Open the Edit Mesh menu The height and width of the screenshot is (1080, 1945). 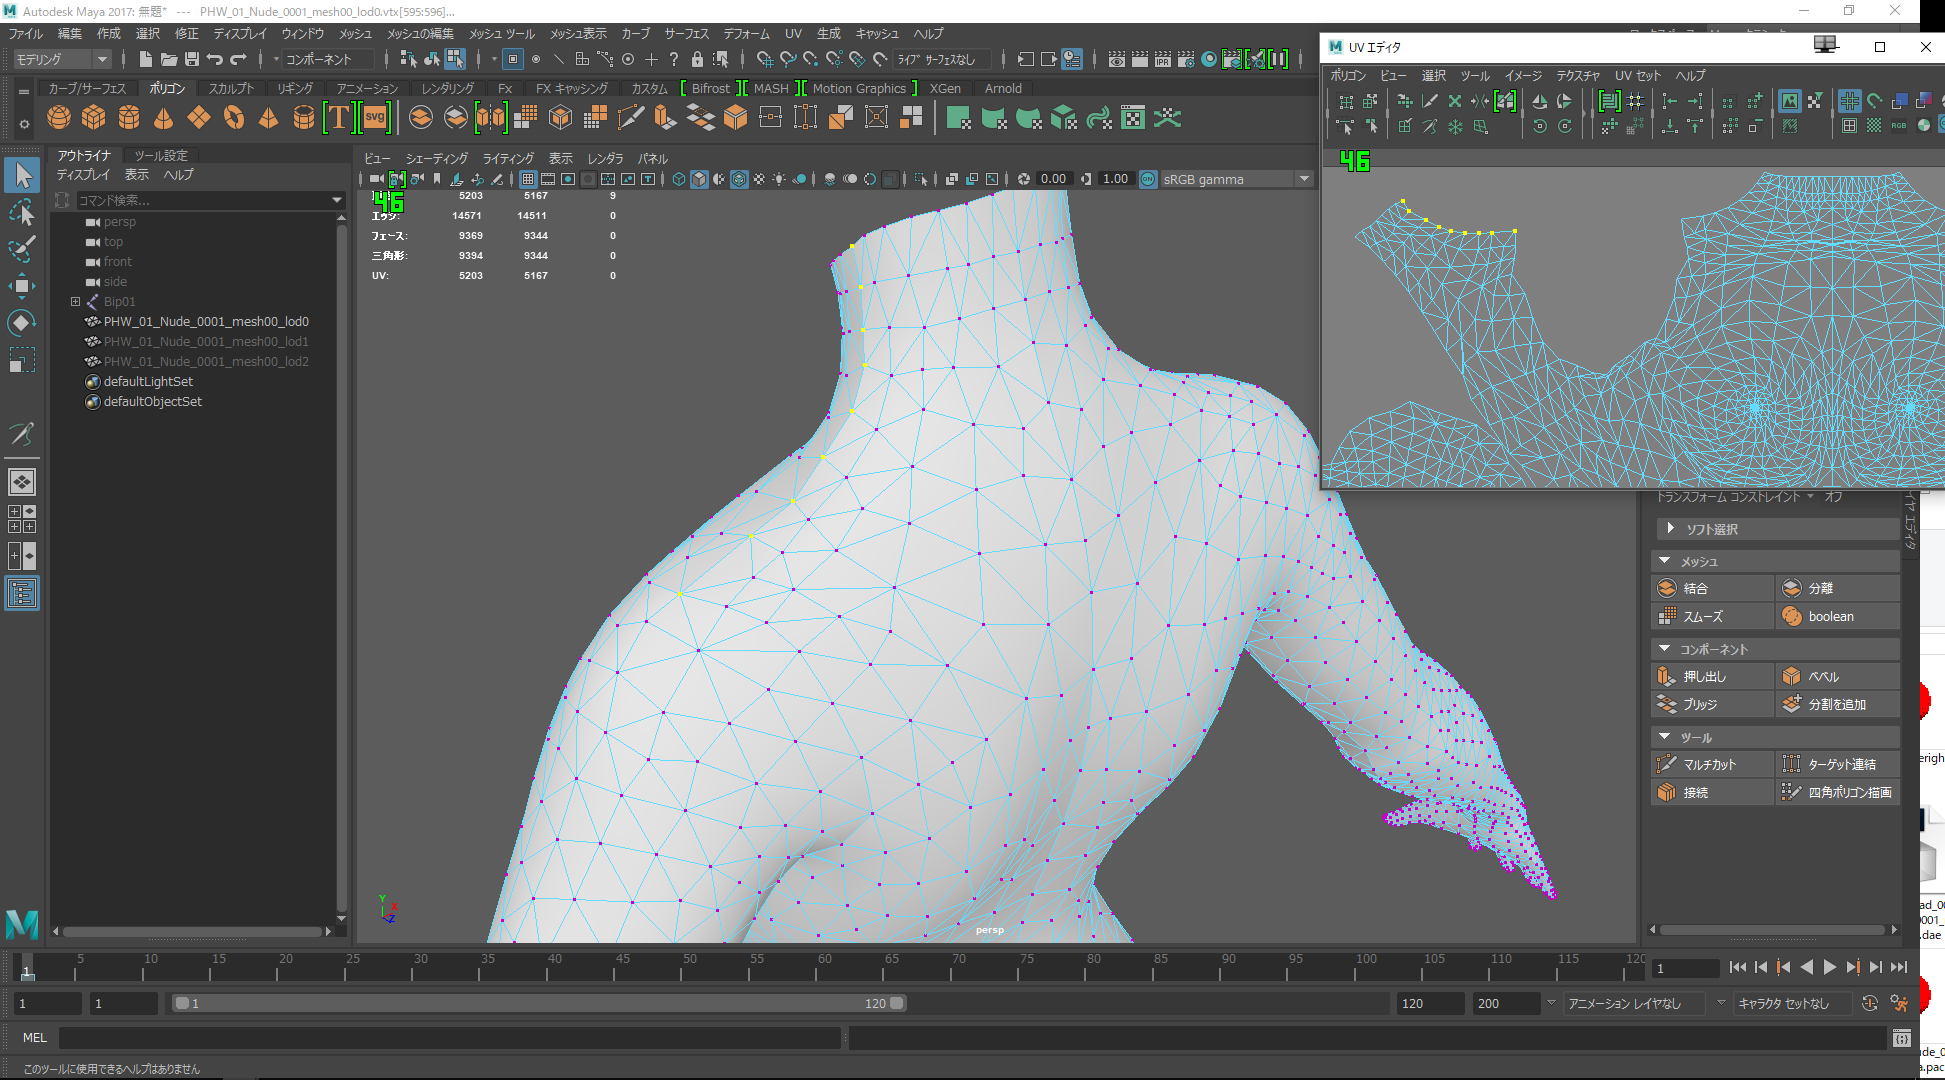coord(420,33)
